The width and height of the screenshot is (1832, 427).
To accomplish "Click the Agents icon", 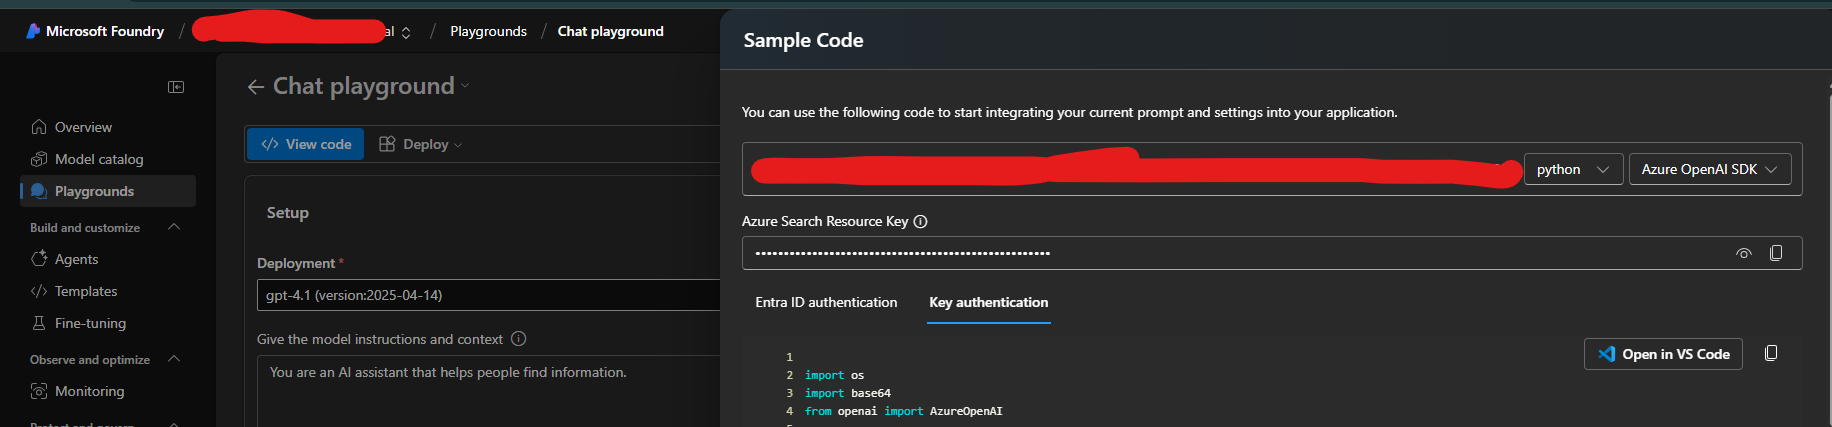I will coord(39,259).
